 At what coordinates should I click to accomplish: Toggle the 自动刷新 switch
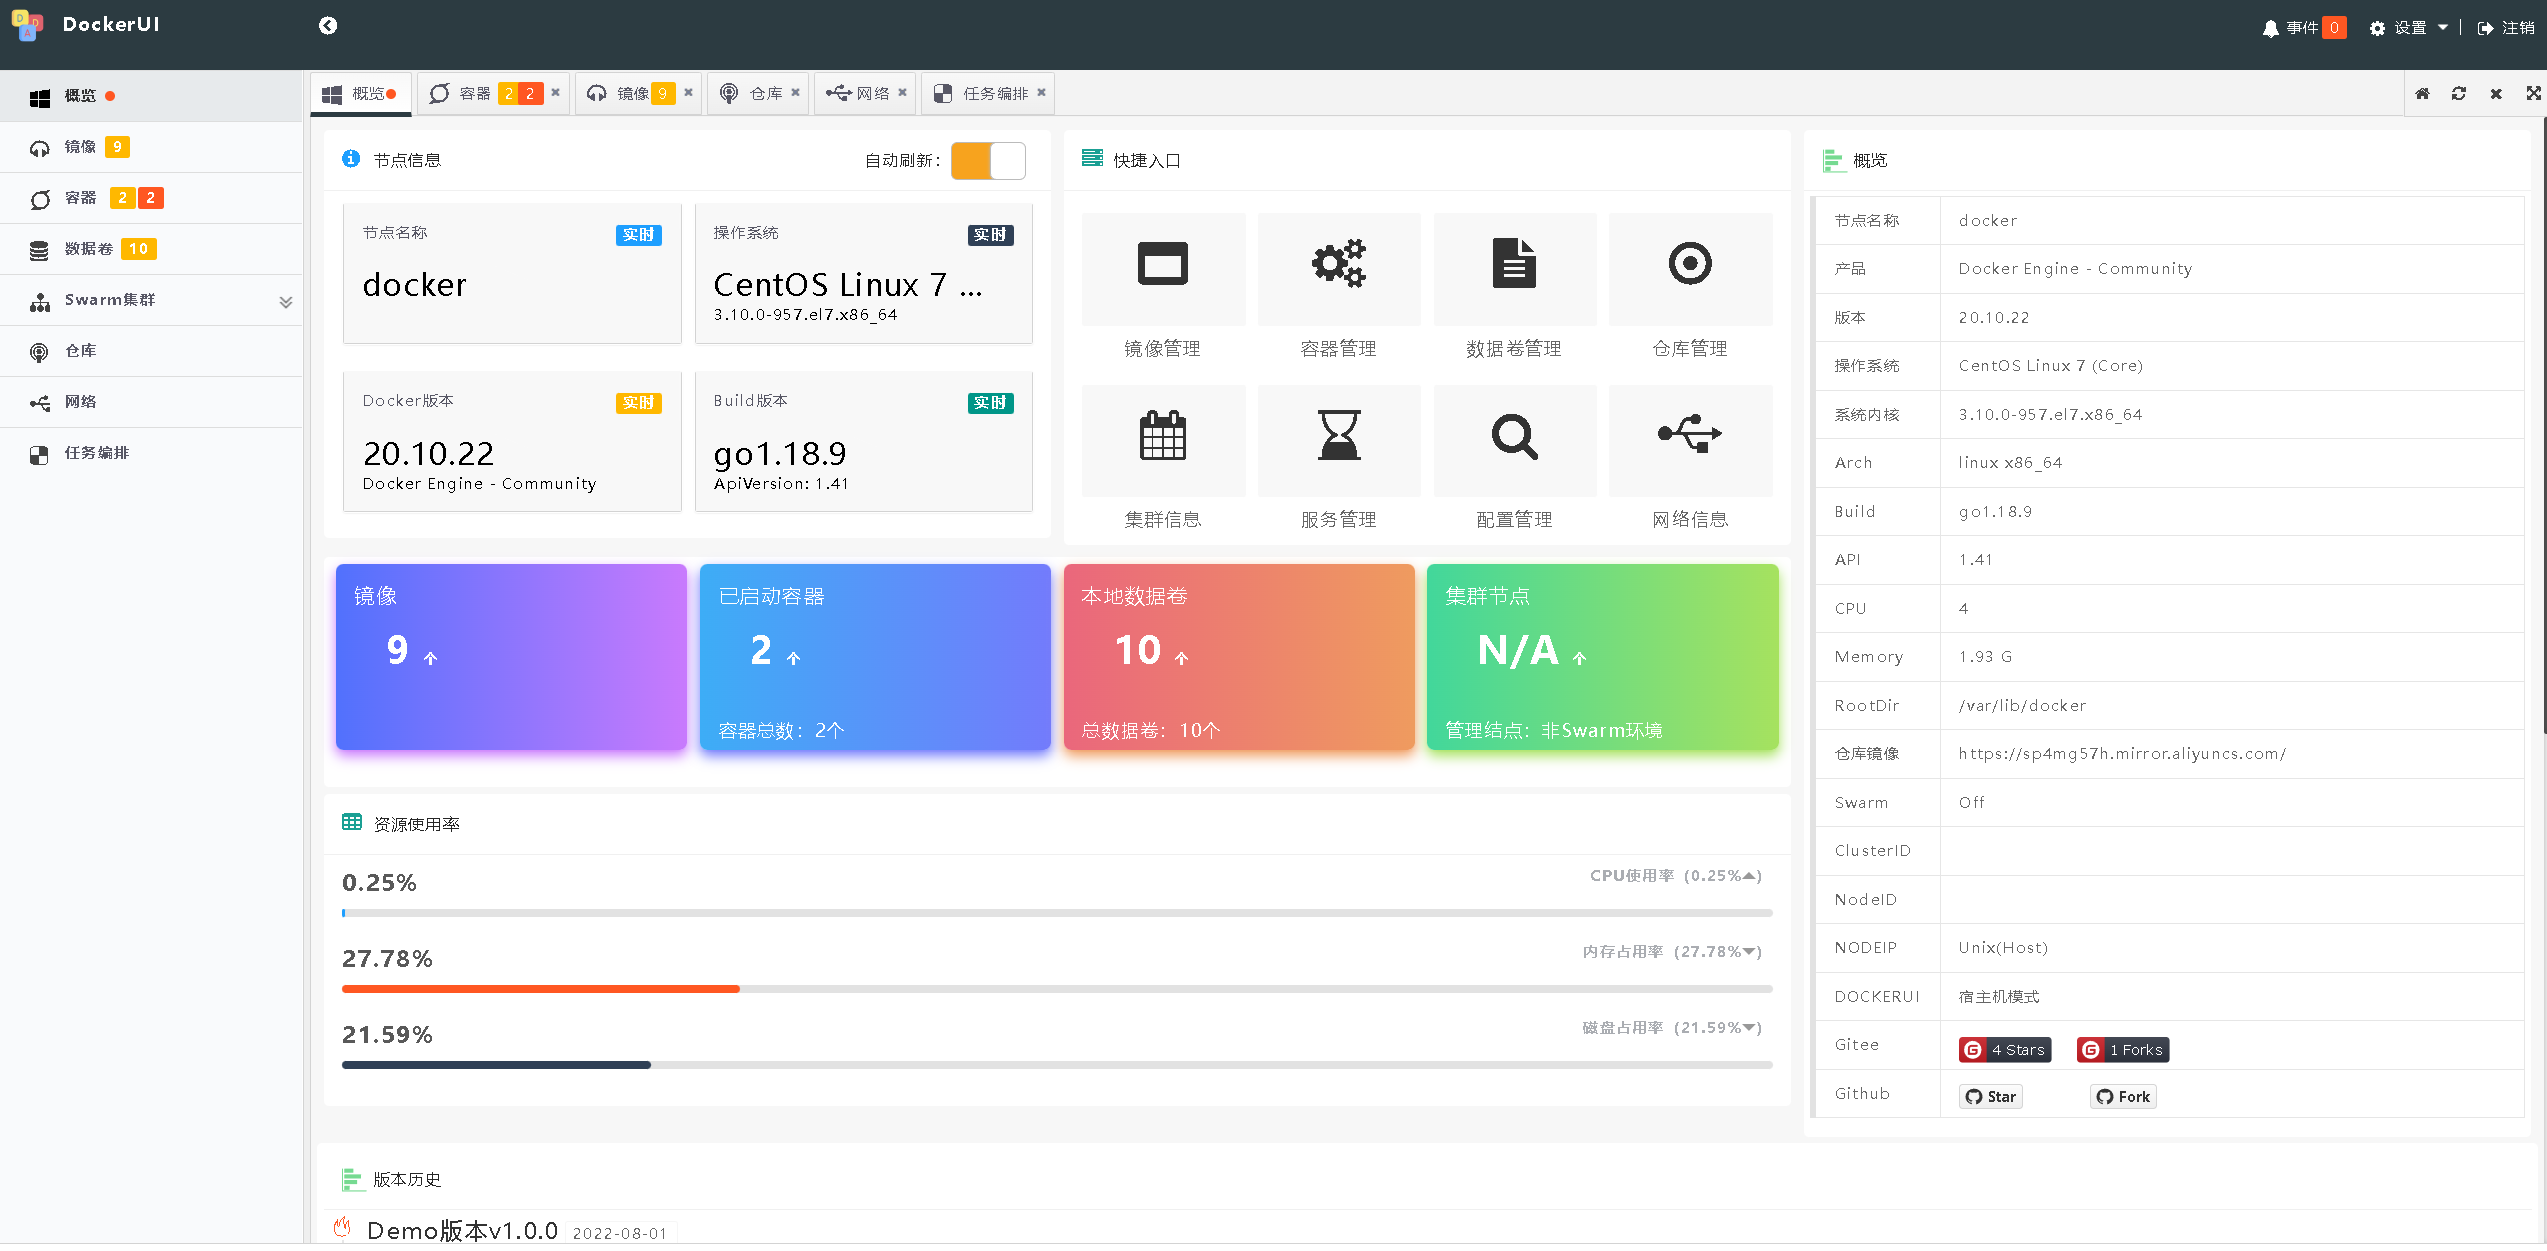tap(988, 161)
